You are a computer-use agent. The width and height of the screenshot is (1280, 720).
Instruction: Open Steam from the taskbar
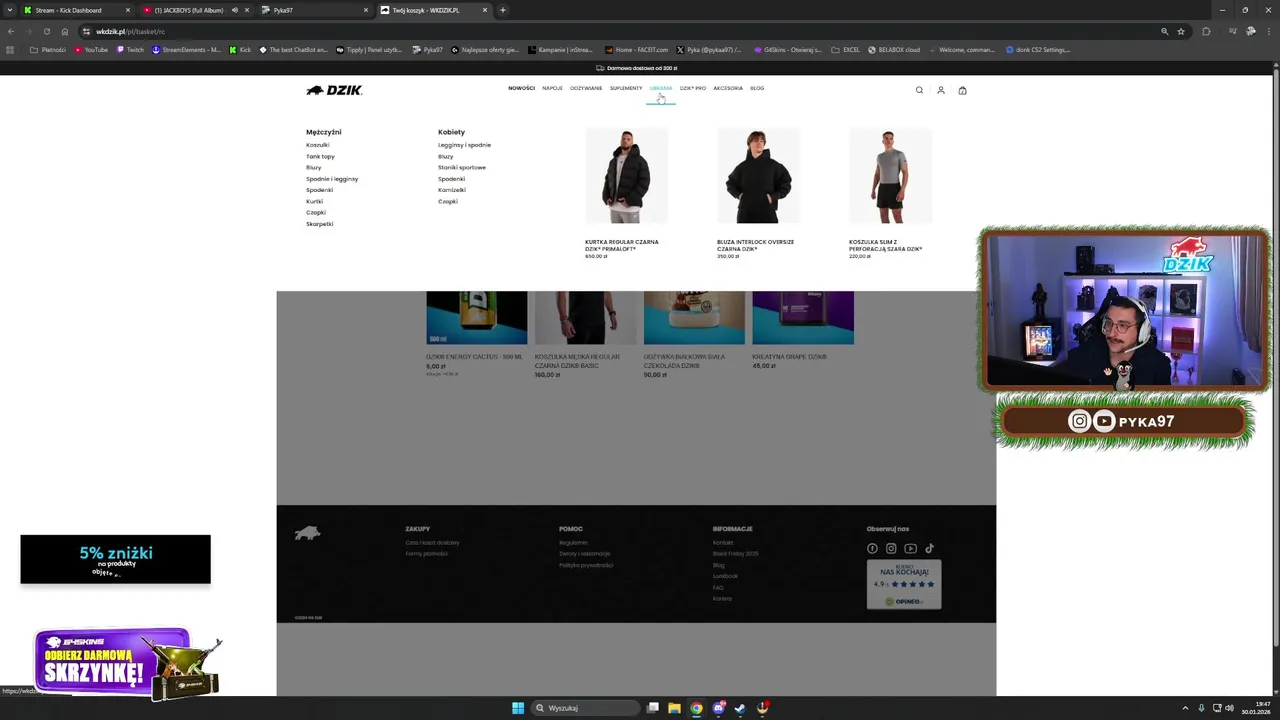740,708
